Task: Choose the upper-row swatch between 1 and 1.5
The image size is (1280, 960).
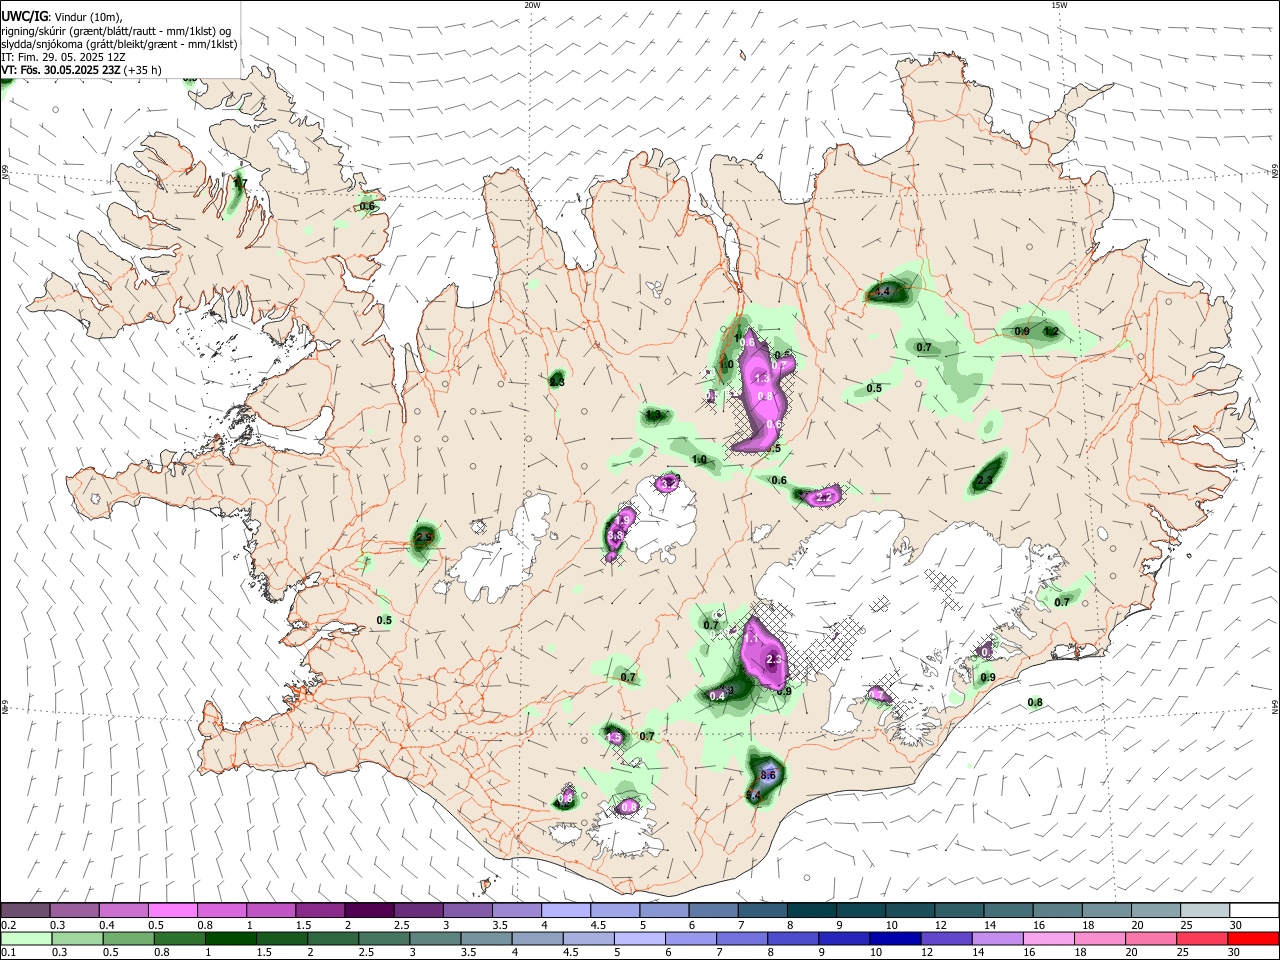Action: pos(271,910)
